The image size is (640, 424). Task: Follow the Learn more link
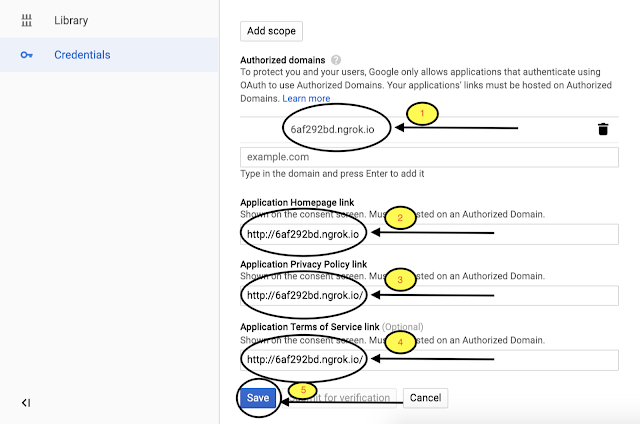pos(306,99)
